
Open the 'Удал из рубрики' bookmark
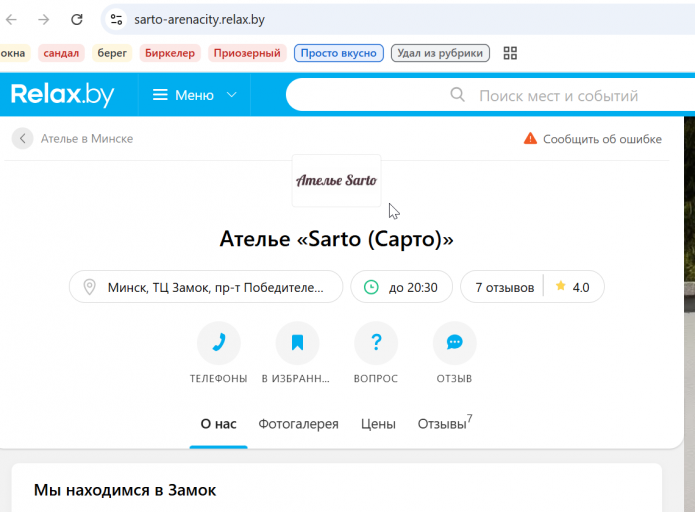click(440, 53)
